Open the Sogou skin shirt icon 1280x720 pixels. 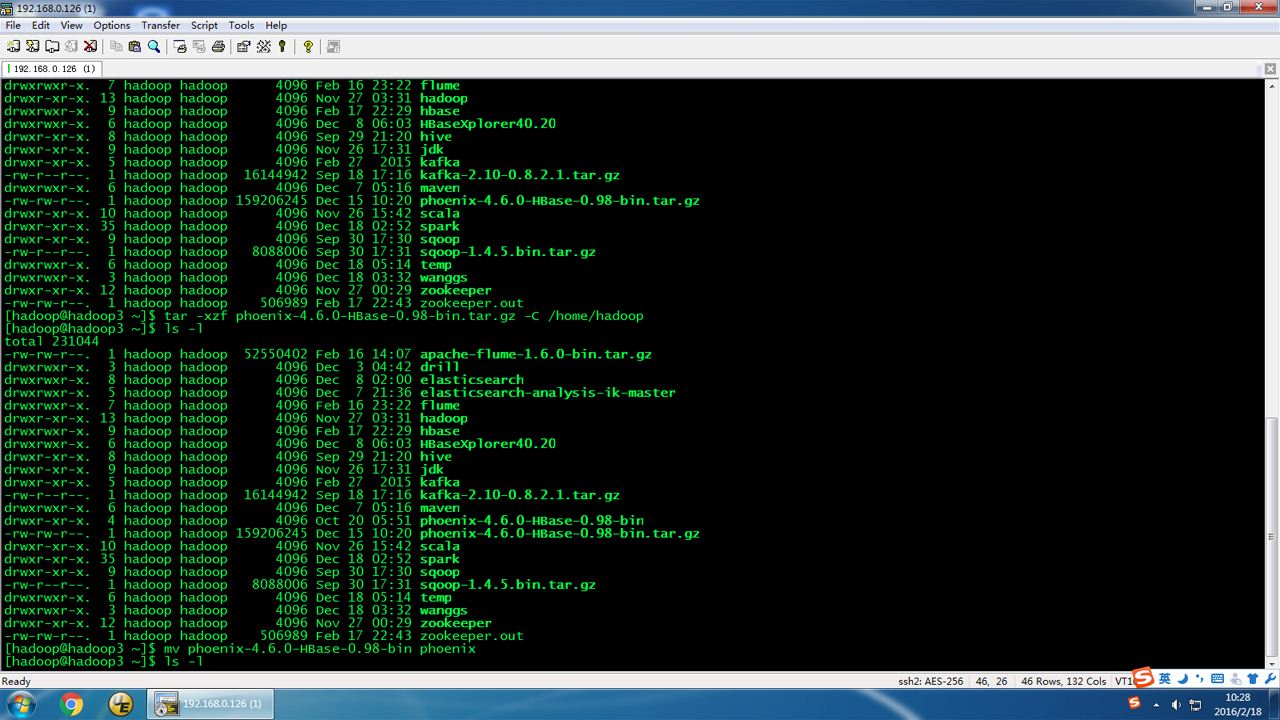[x=1251, y=679]
